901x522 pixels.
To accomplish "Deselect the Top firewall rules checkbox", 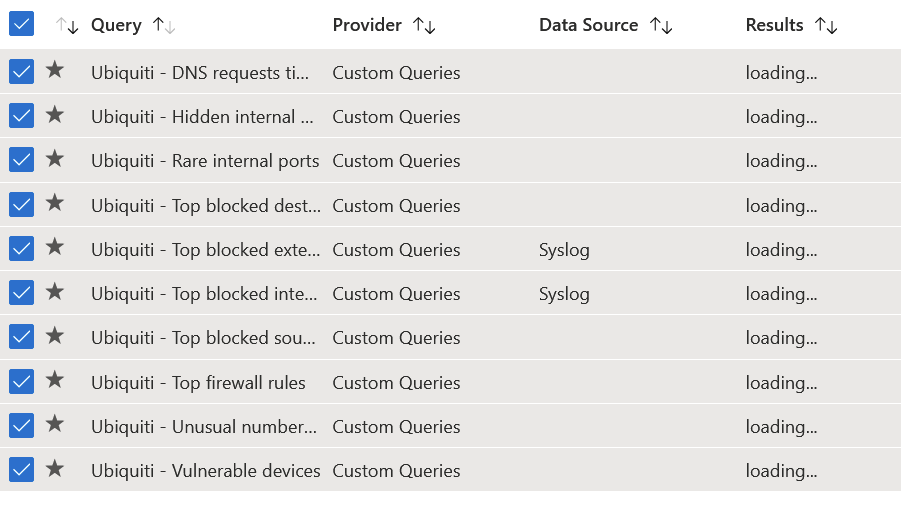I will [21, 381].
